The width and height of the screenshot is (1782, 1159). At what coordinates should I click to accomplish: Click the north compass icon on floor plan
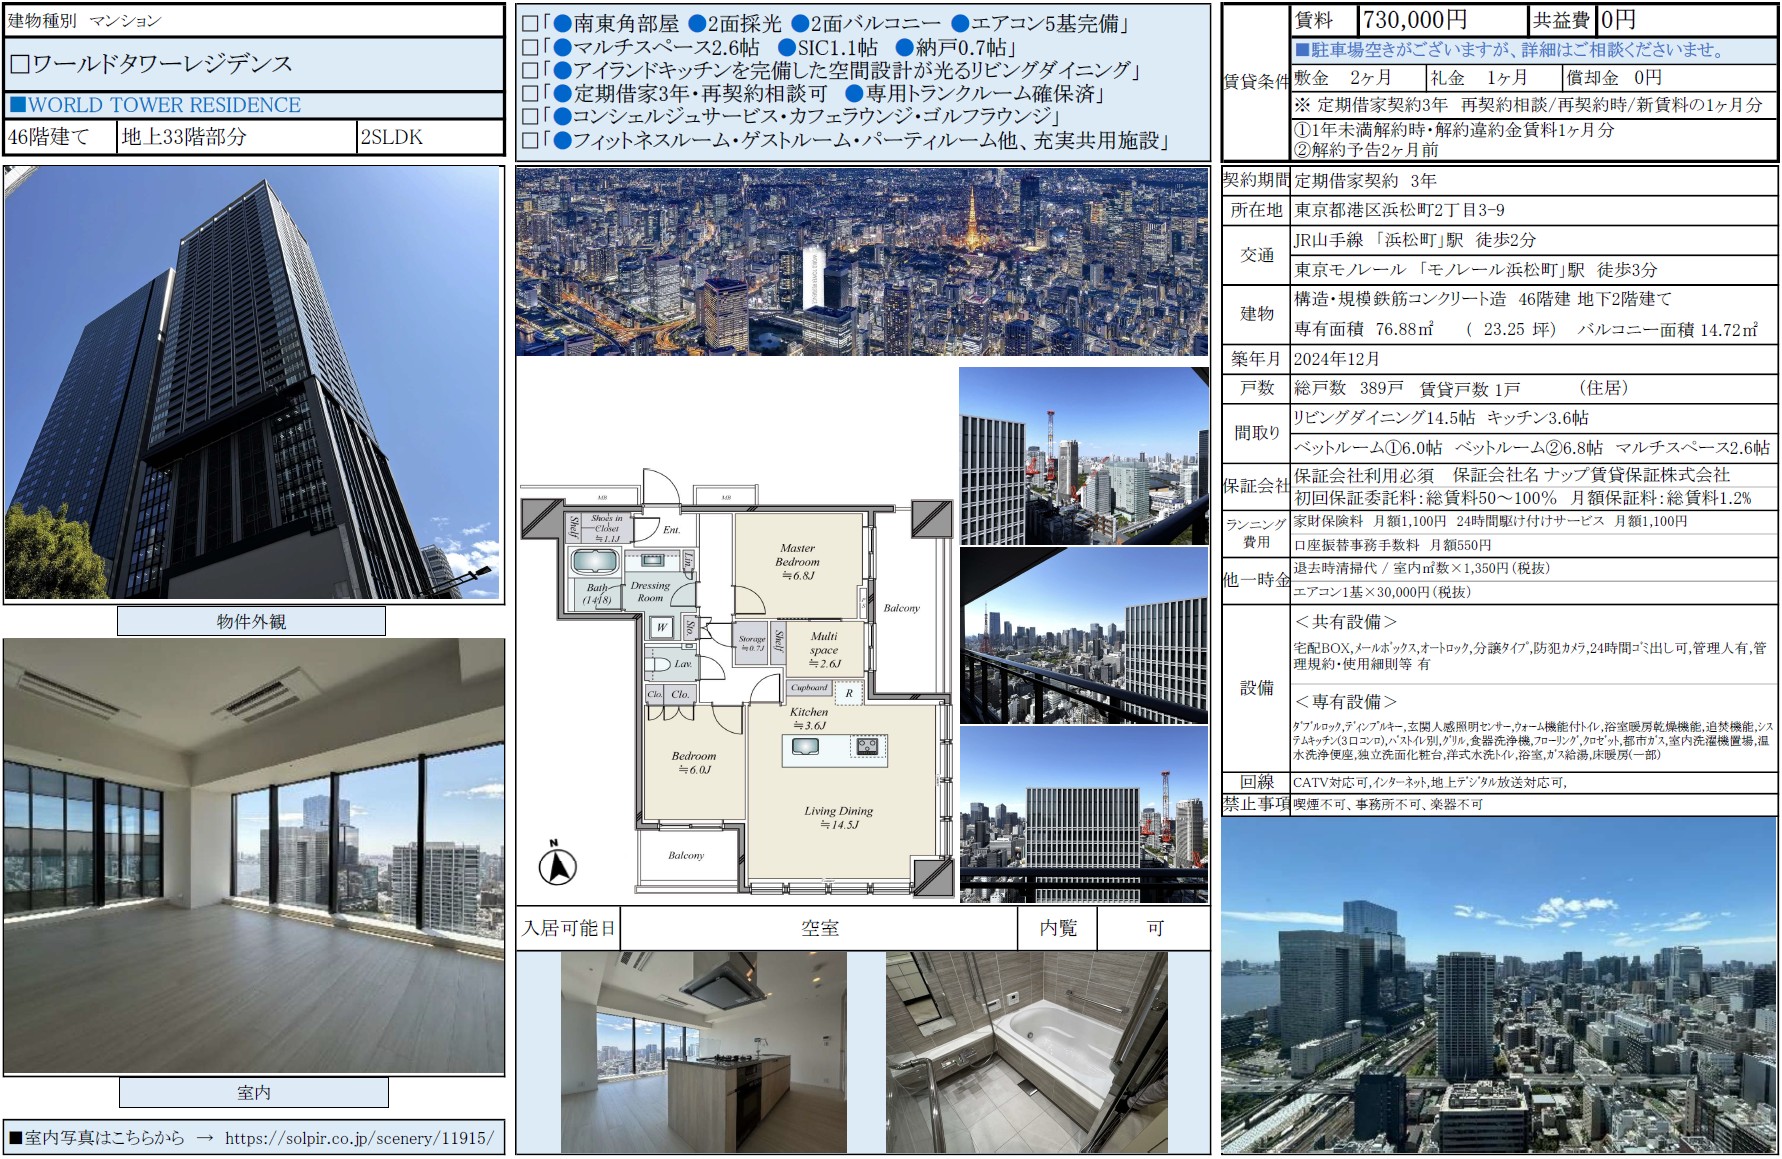(x=557, y=865)
